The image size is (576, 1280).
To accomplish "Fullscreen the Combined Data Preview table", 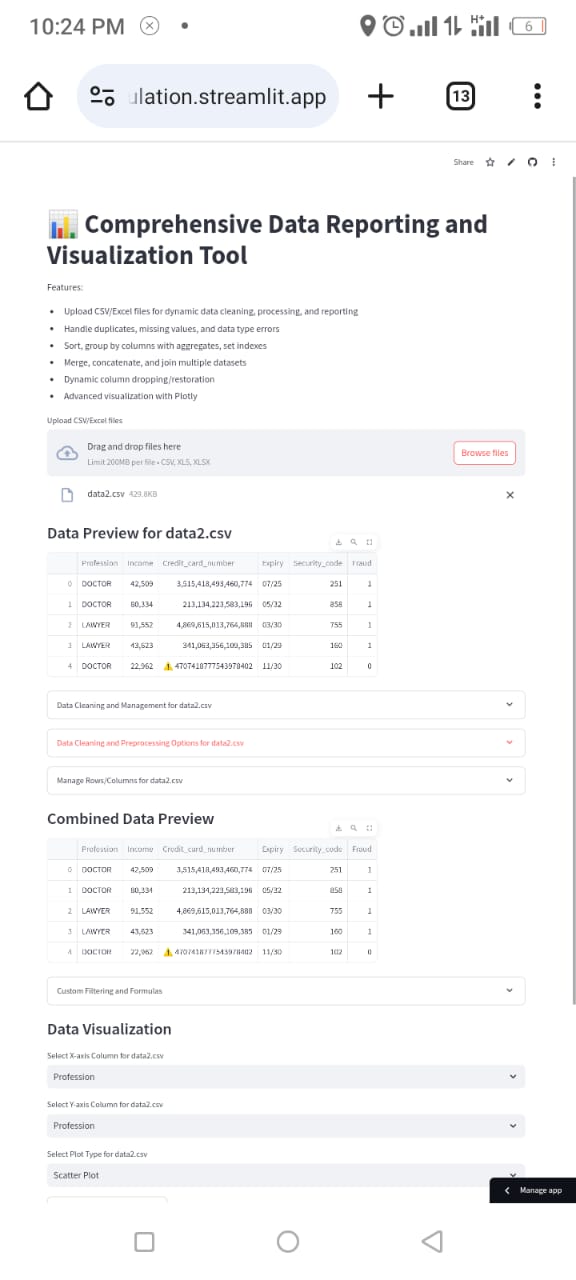I will [369, 828].
